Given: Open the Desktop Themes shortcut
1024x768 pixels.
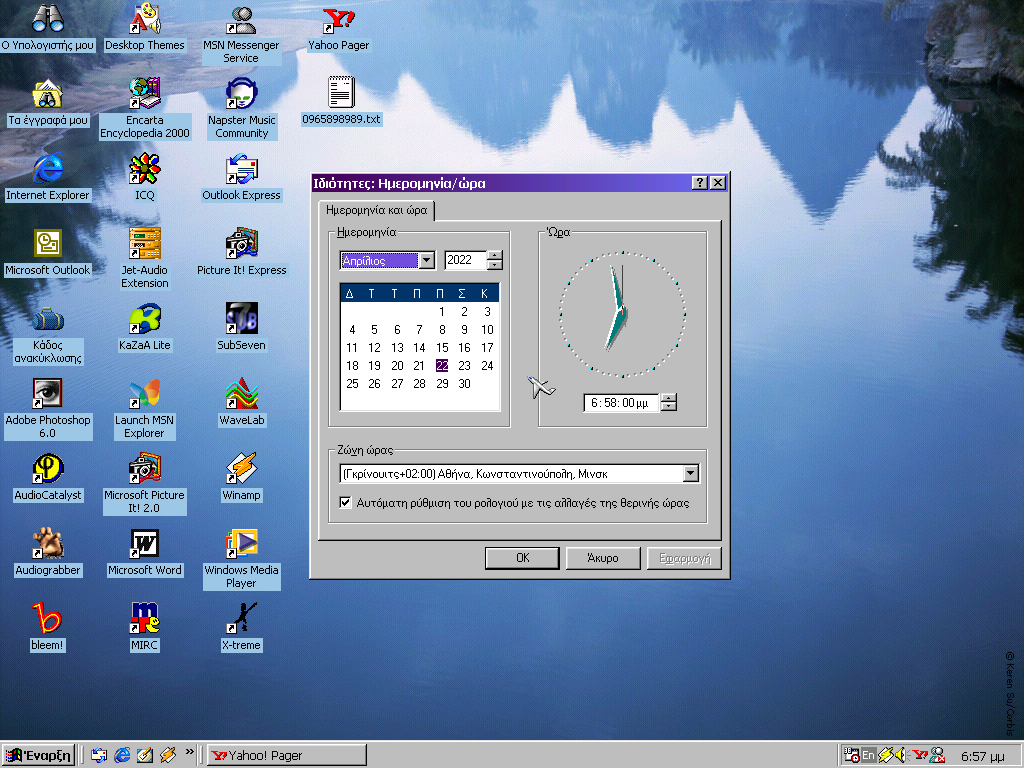Looking at the screenshot, I should [144, 20].
